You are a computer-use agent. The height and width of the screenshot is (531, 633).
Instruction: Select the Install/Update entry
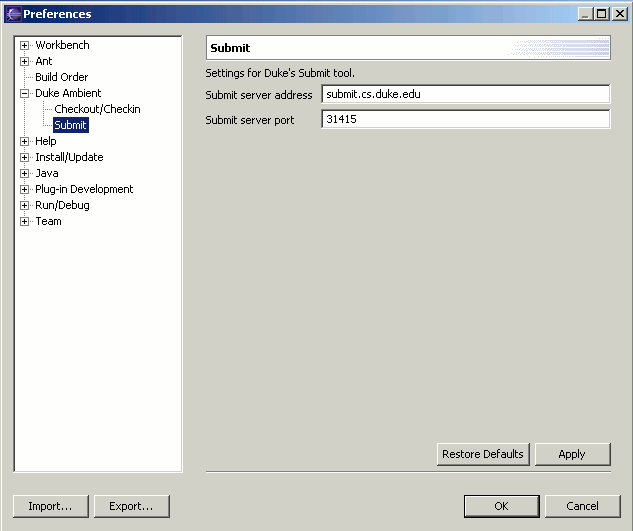point(69,157)
